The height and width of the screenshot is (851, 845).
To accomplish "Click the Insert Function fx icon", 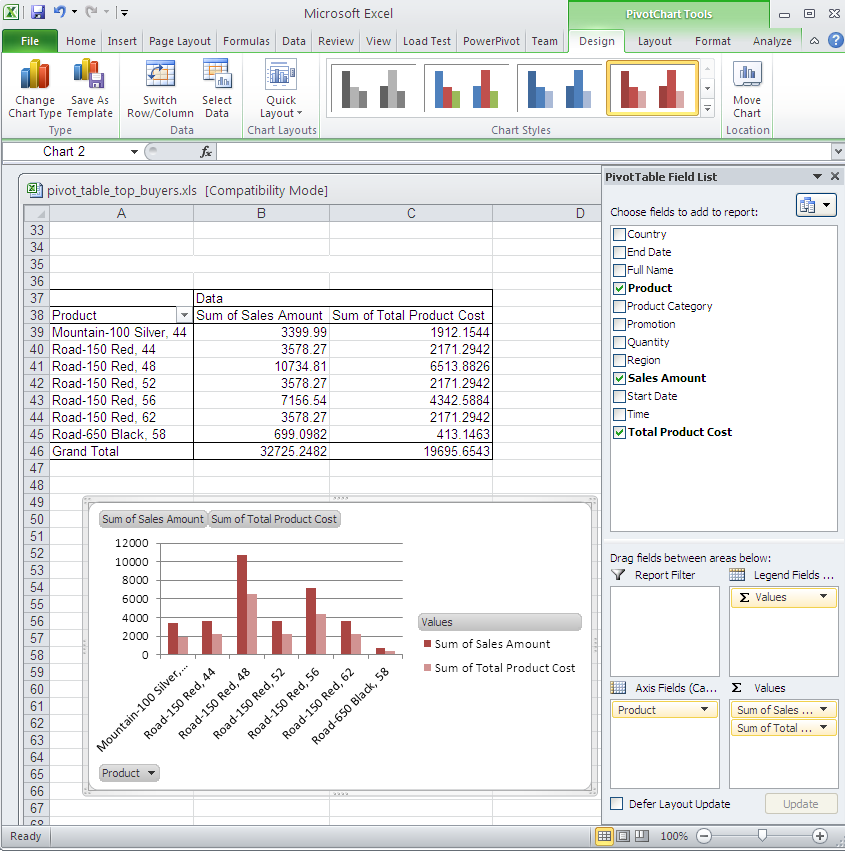I will pyautogui.click(x=206, y=151).
